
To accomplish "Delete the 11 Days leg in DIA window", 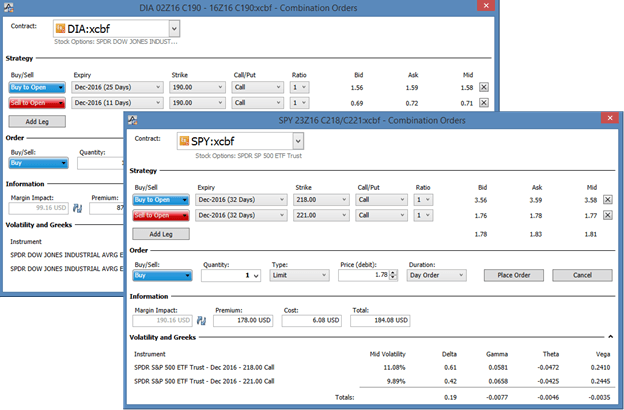I will pos(484,102).
